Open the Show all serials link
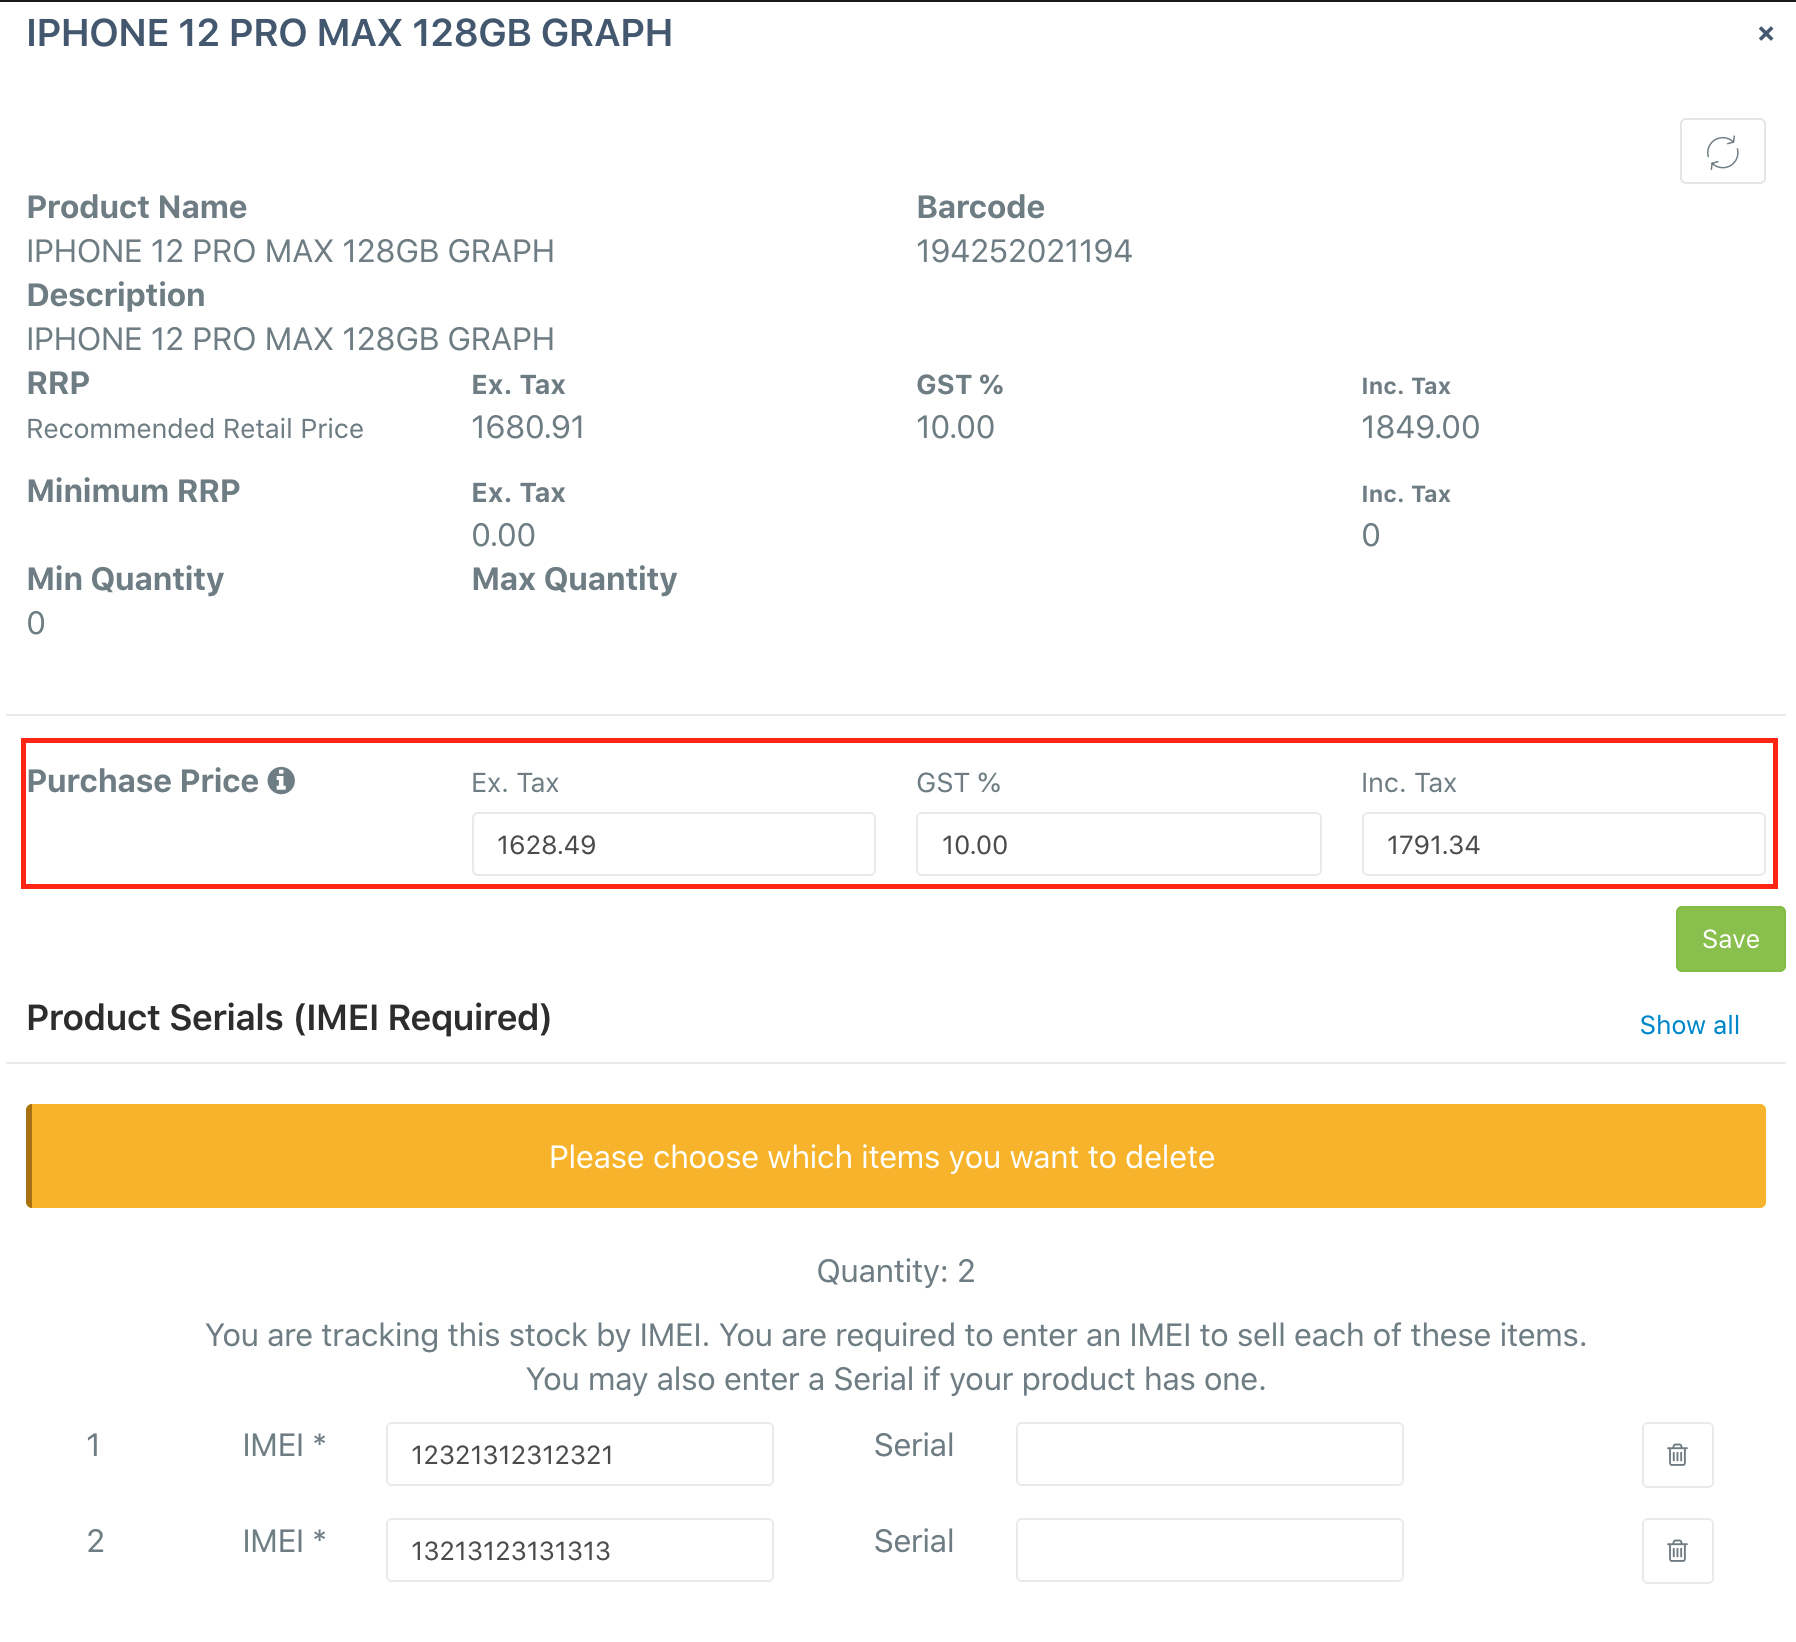This screenshot has height=1642, width=1796. point(1689,1025)
